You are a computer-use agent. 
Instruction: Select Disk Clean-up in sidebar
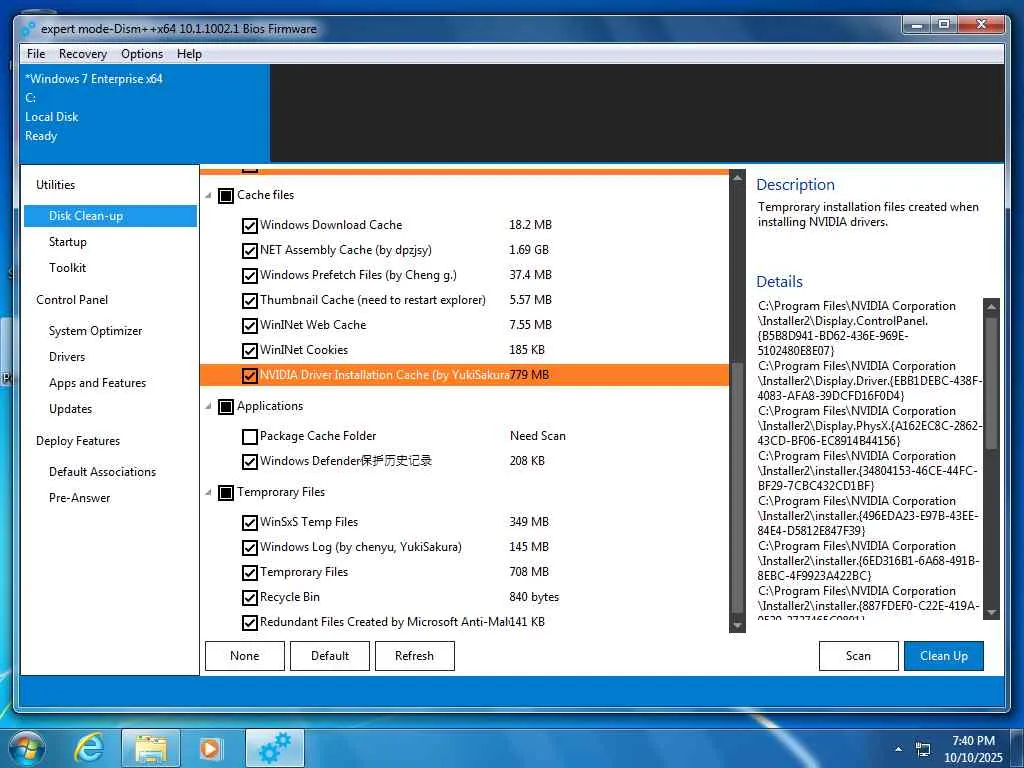110,216
